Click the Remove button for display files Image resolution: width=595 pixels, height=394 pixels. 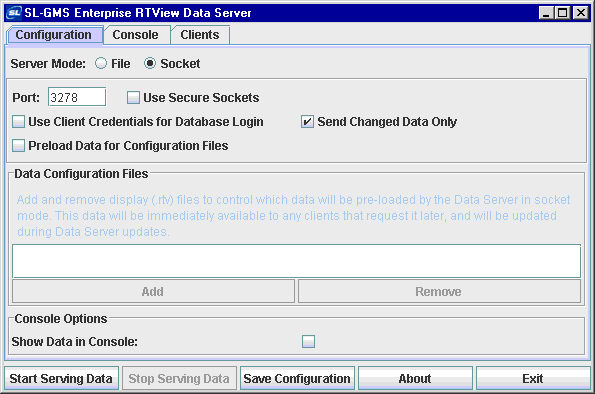coord(439,292)
